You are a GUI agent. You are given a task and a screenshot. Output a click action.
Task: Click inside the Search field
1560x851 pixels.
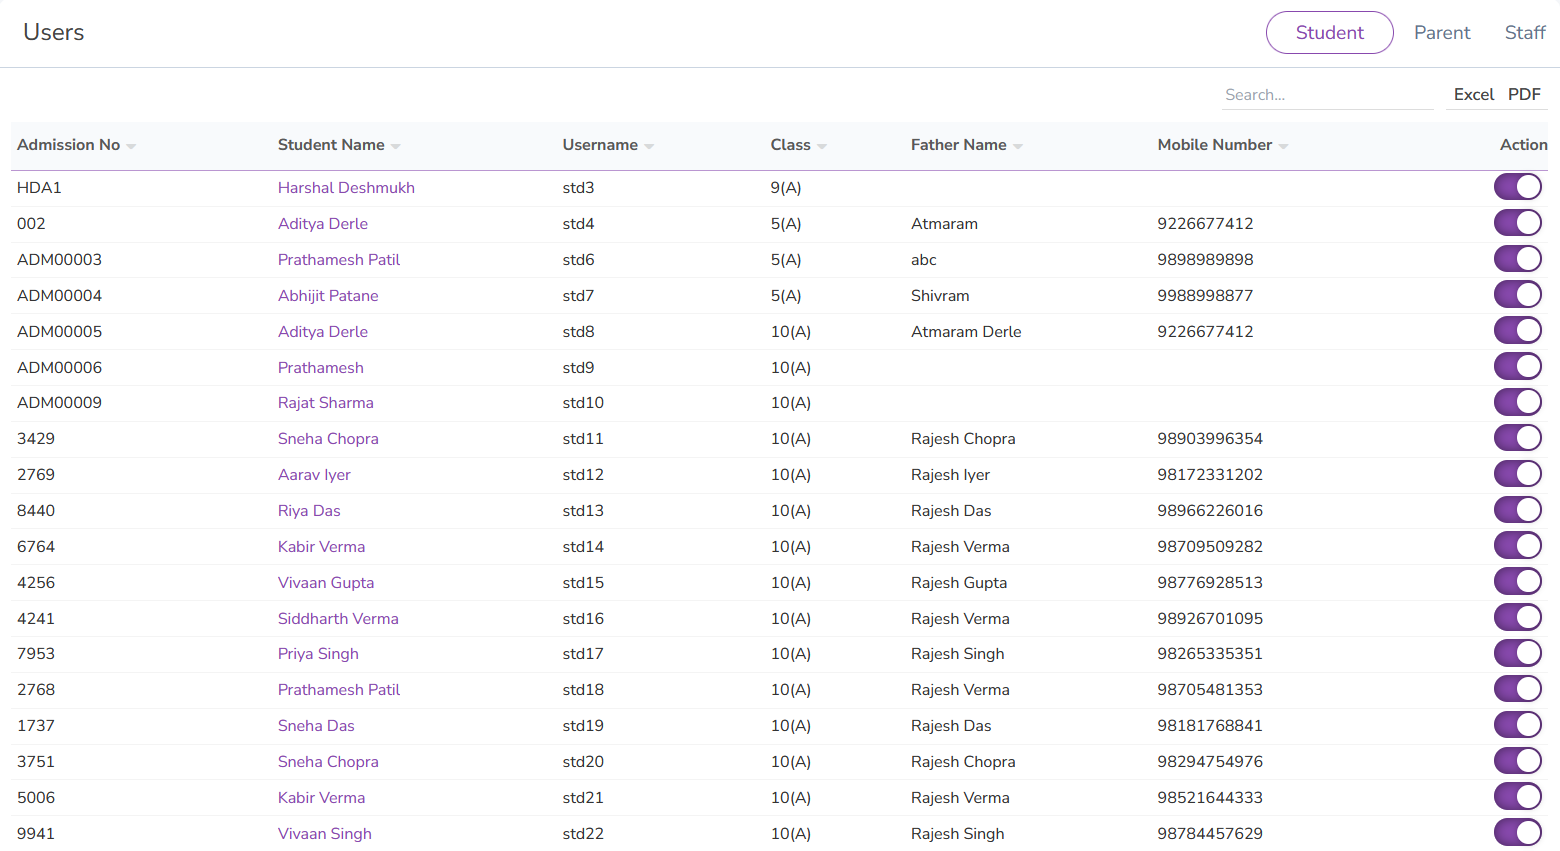(x=1328, y=94)
